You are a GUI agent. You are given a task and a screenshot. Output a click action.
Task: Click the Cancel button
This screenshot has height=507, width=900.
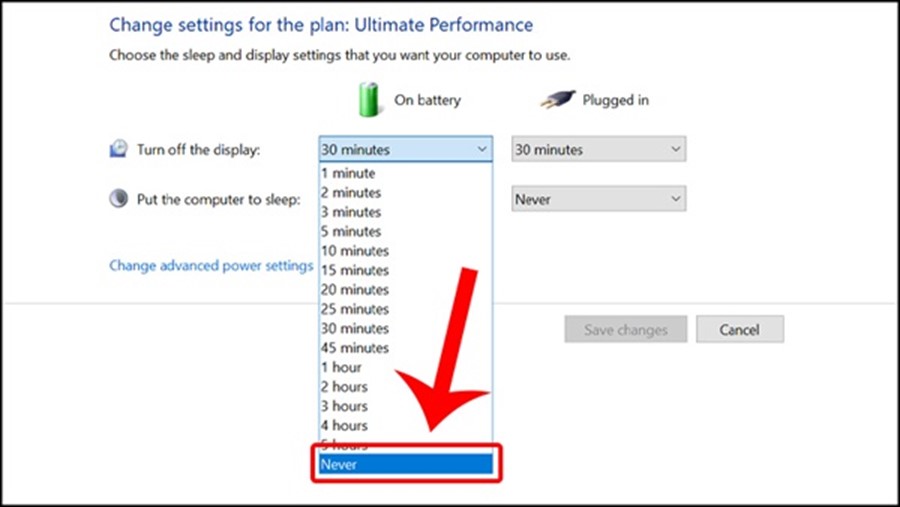point(740,330)
